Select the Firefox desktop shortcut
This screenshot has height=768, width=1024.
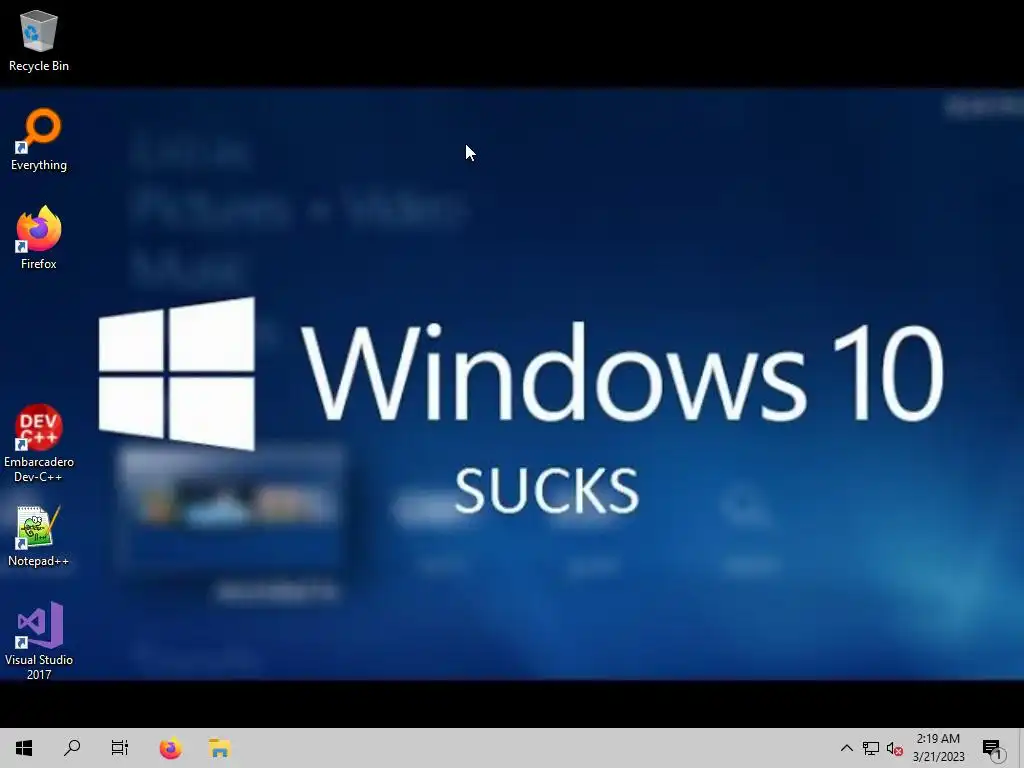(39, 238)
